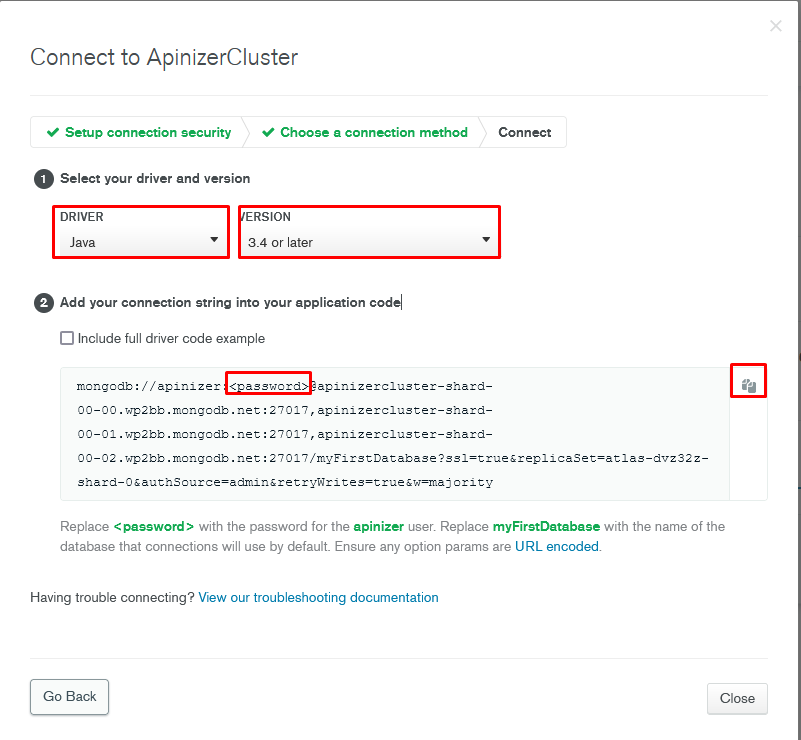Open the DRIVER dropdown showing Java
801x740 pixels.
(140, 240)
